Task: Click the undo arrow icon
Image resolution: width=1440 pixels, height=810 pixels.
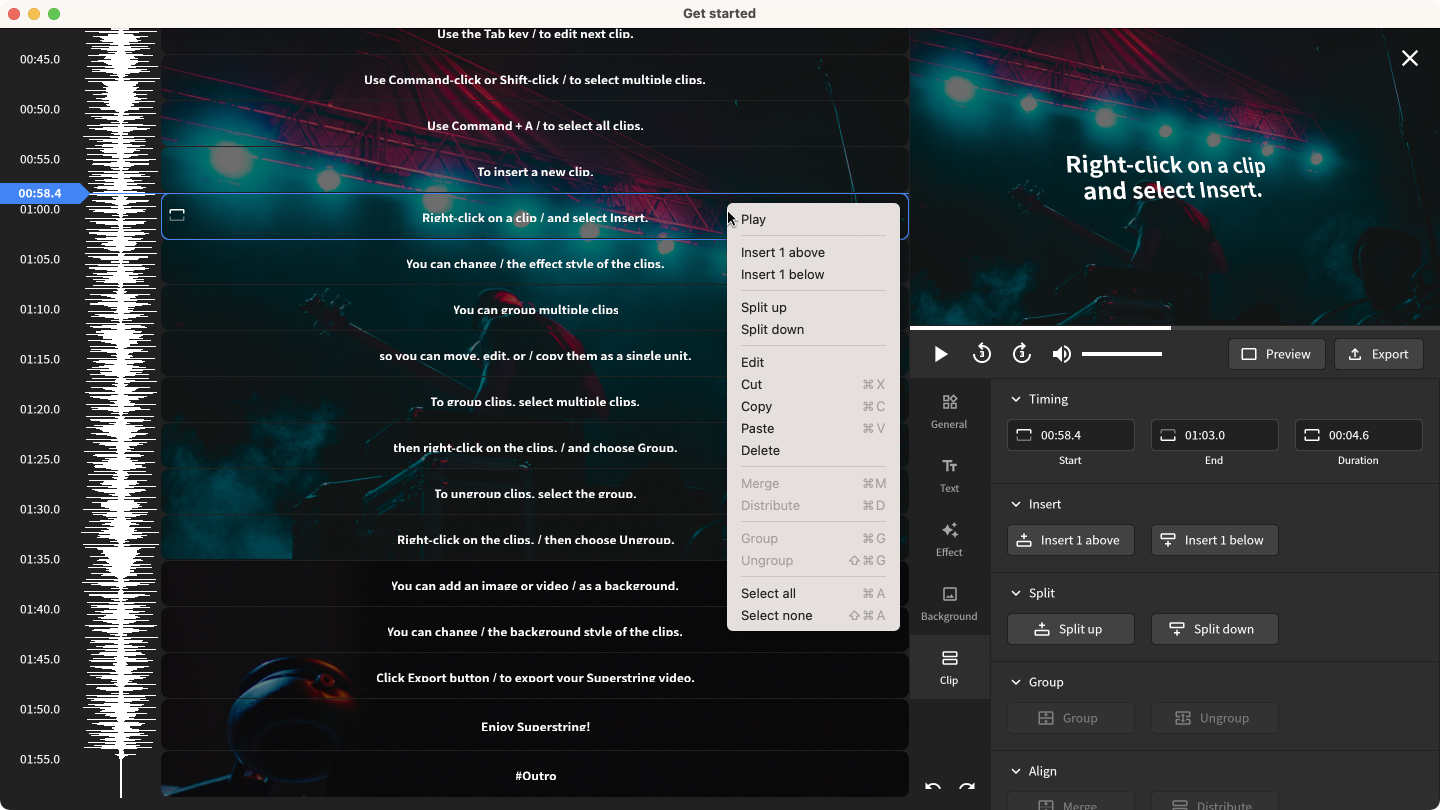Action: pos(933,788)
